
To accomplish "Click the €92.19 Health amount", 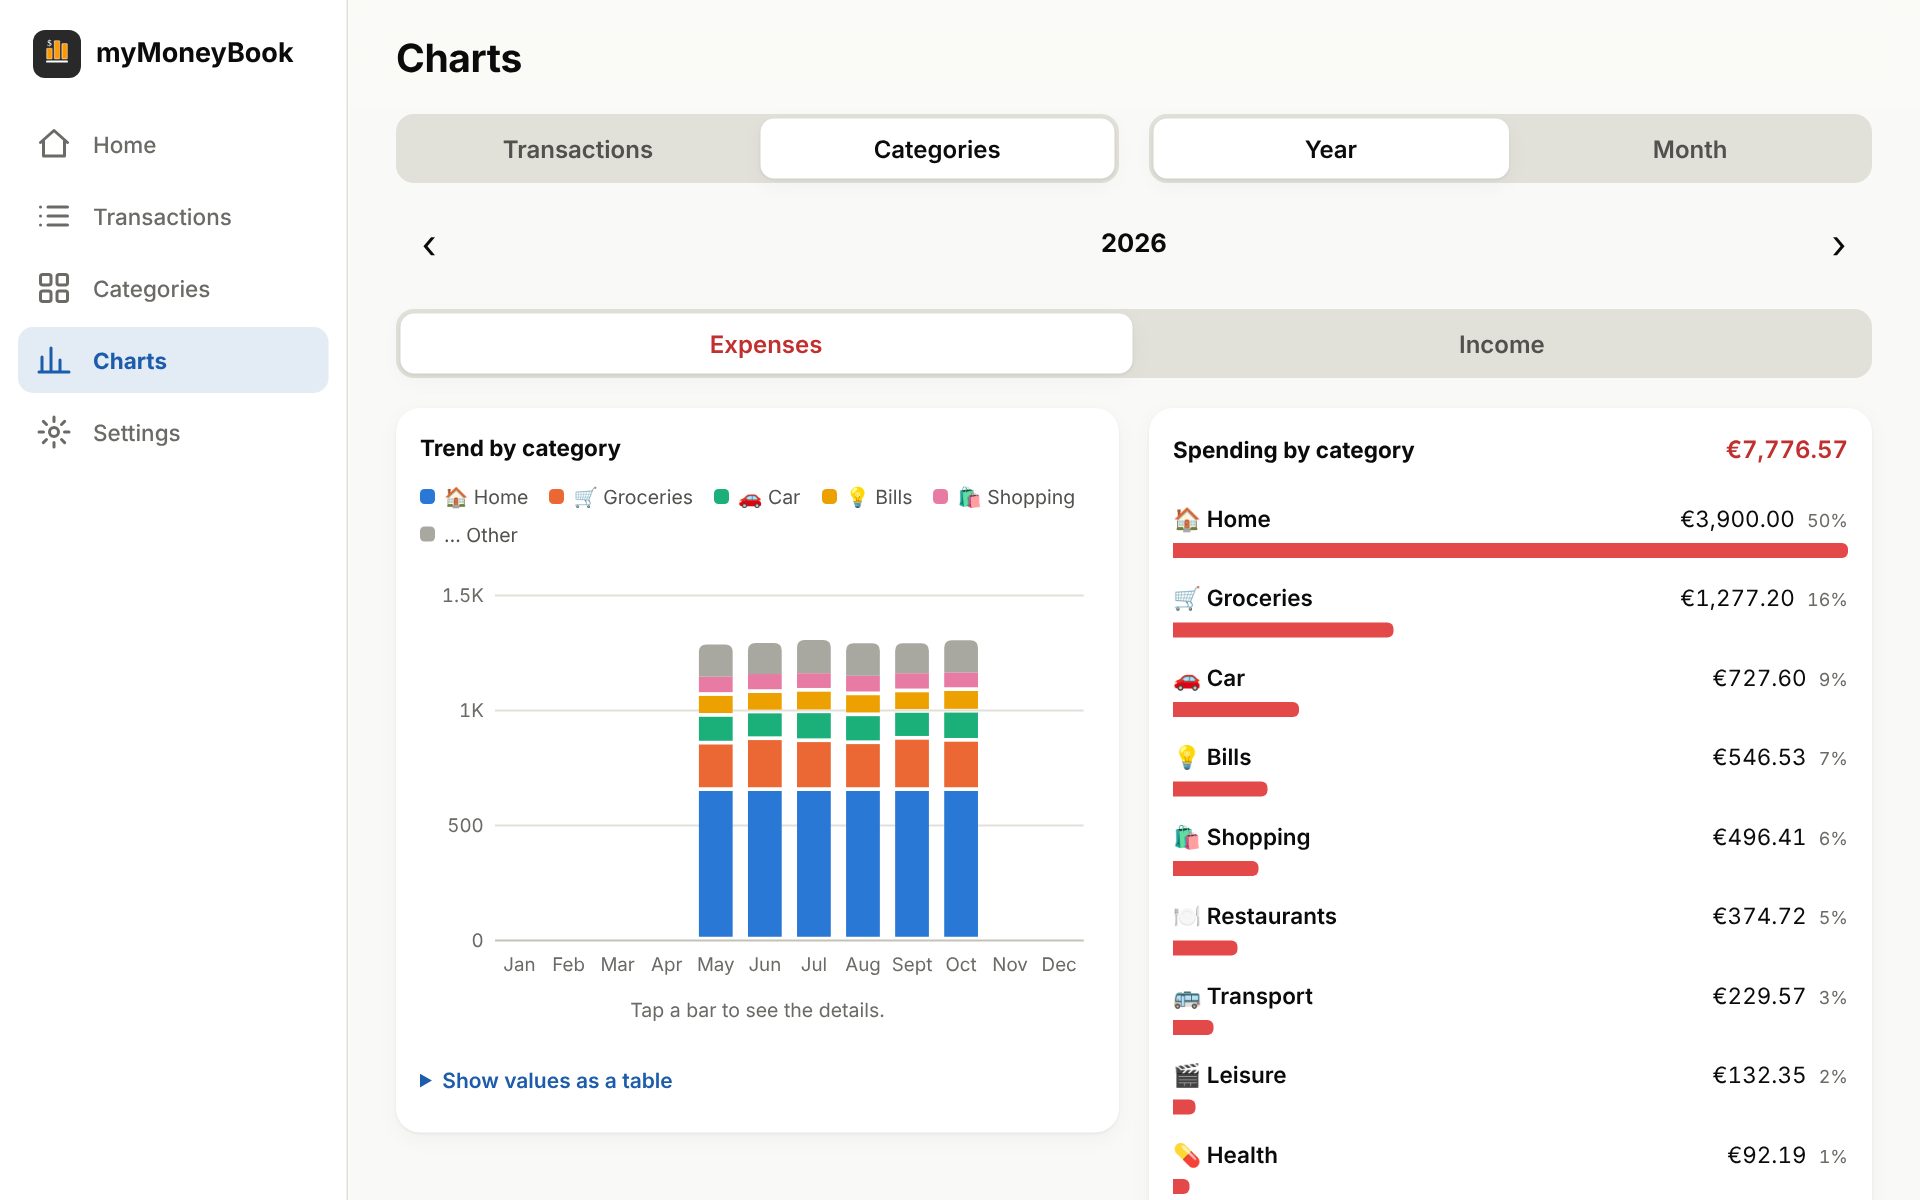I will (x=1766, y=1155).
